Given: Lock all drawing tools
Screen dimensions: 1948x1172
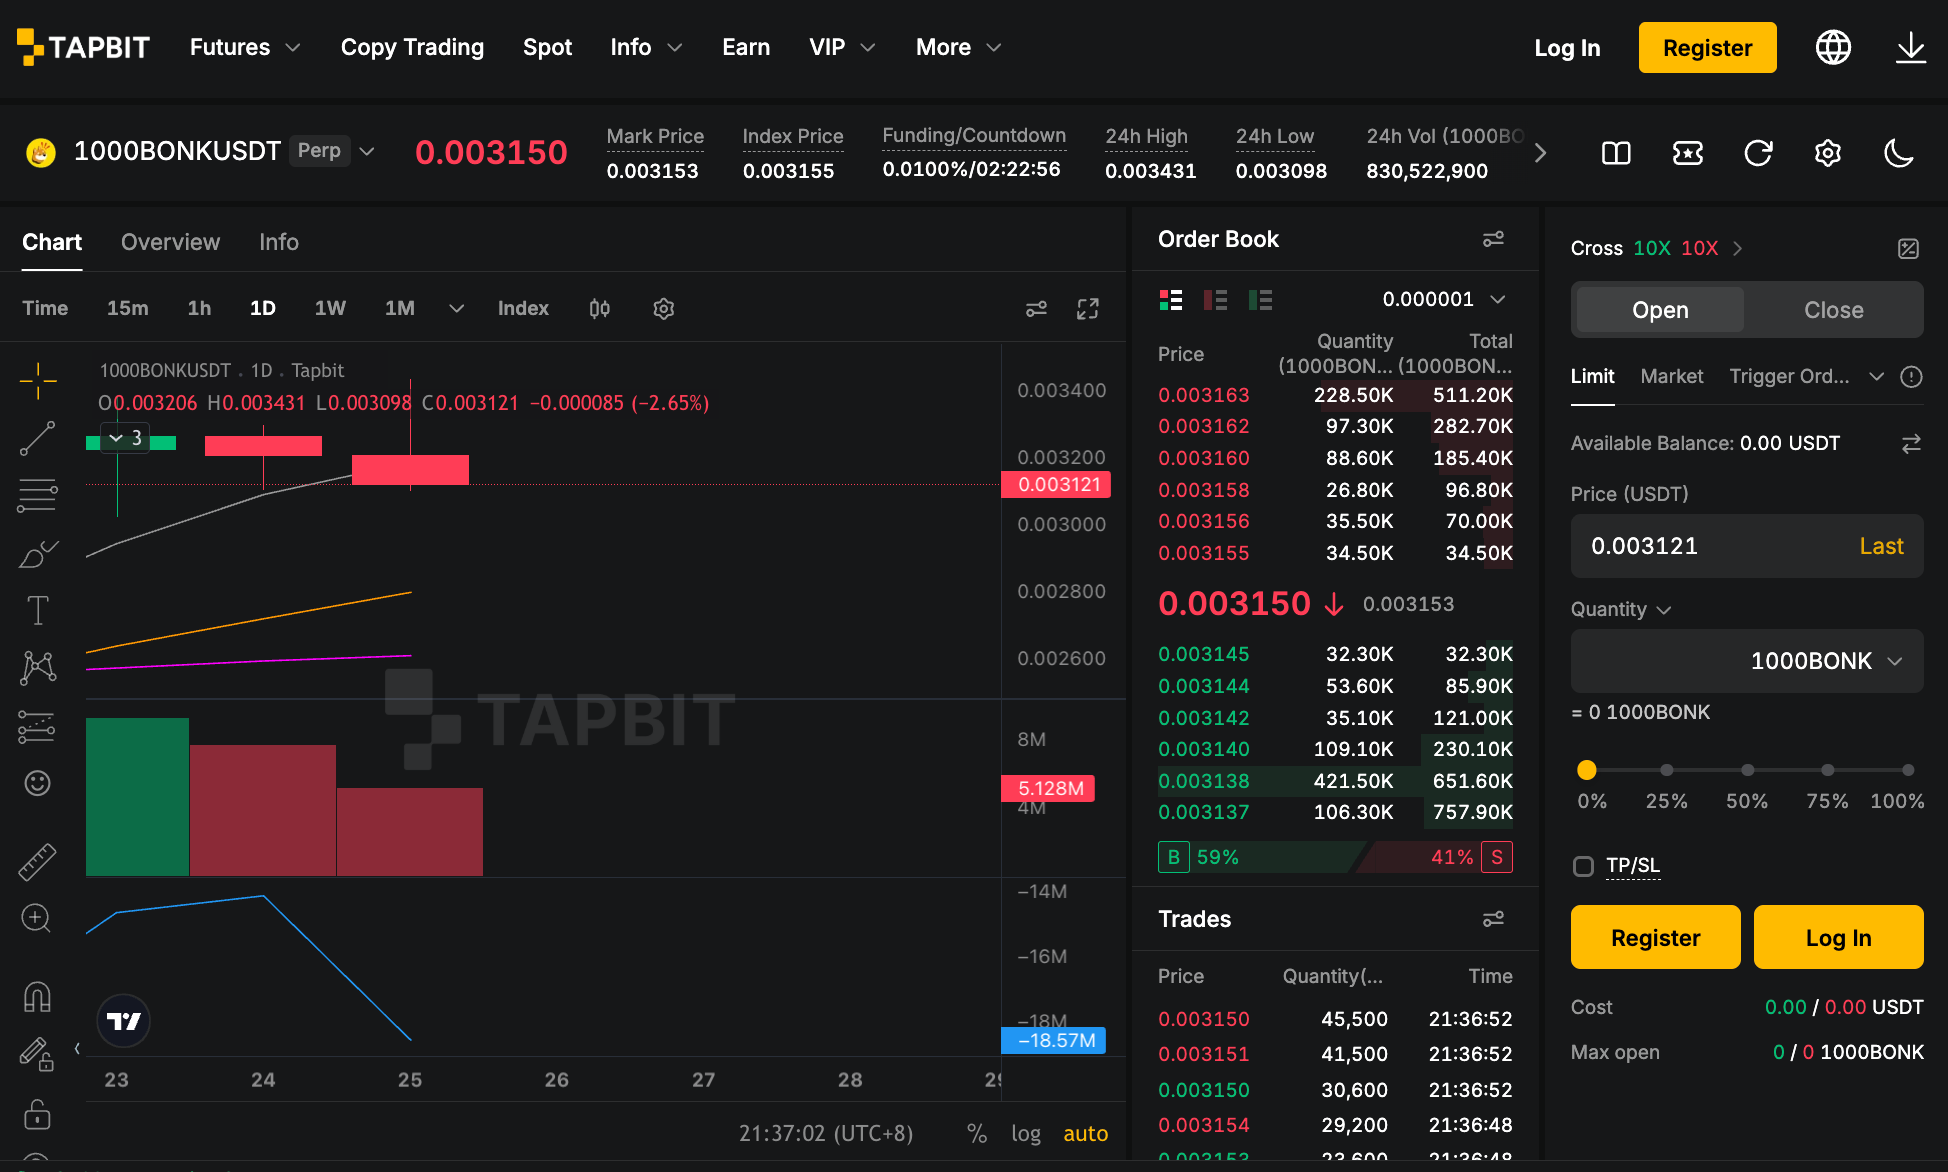Looking at the screenshot, I should point(38,1113).
